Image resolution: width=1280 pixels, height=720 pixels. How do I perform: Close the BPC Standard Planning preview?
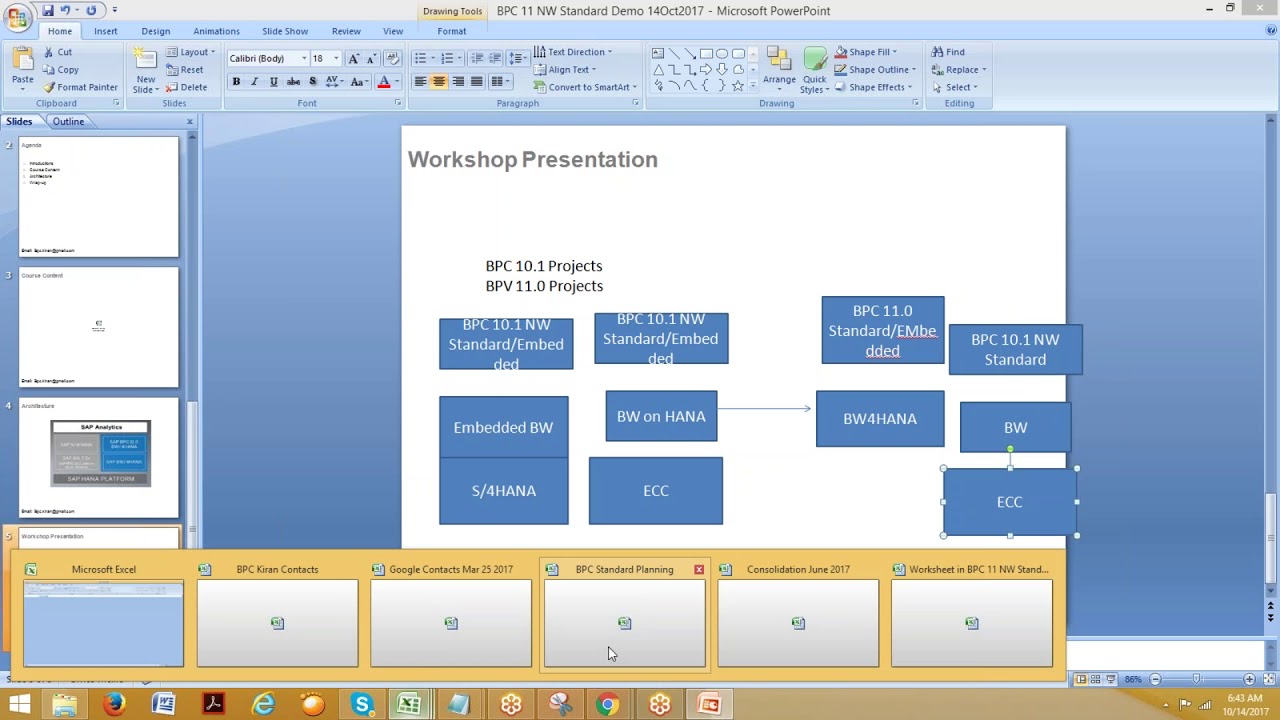point(699,570)
